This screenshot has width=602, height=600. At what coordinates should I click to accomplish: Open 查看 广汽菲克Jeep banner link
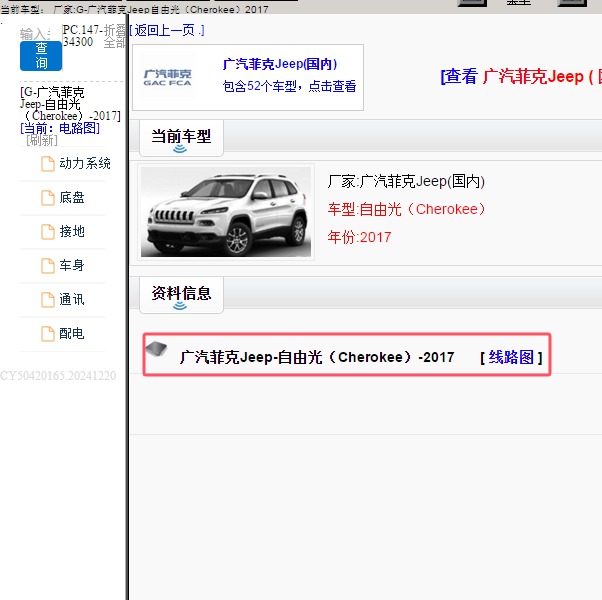coord(521,76)
